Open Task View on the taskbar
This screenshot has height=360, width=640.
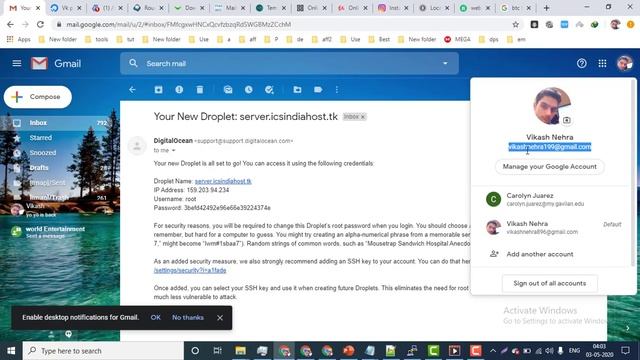[217, 351]
